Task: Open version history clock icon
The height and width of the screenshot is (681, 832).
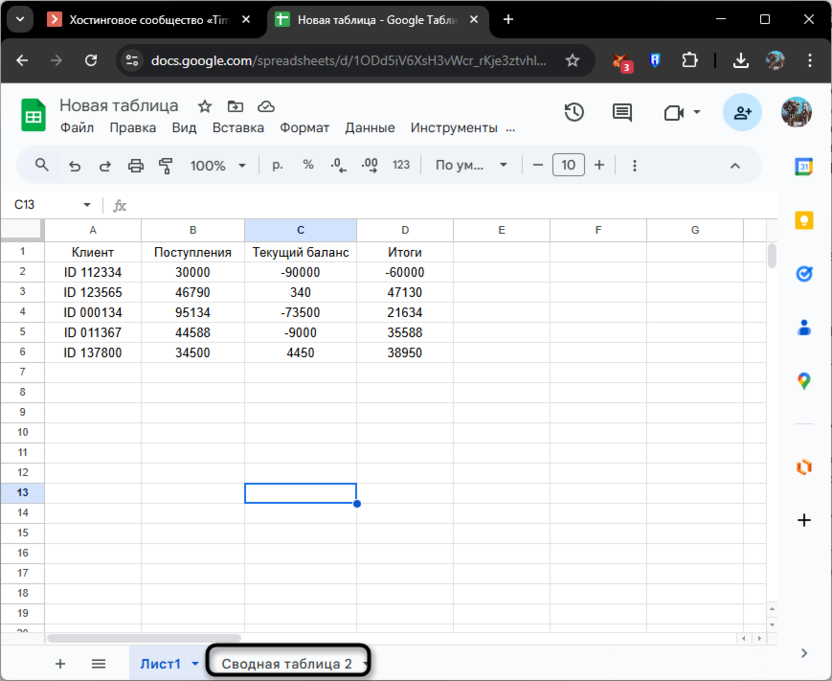Action: click(574, 113)
